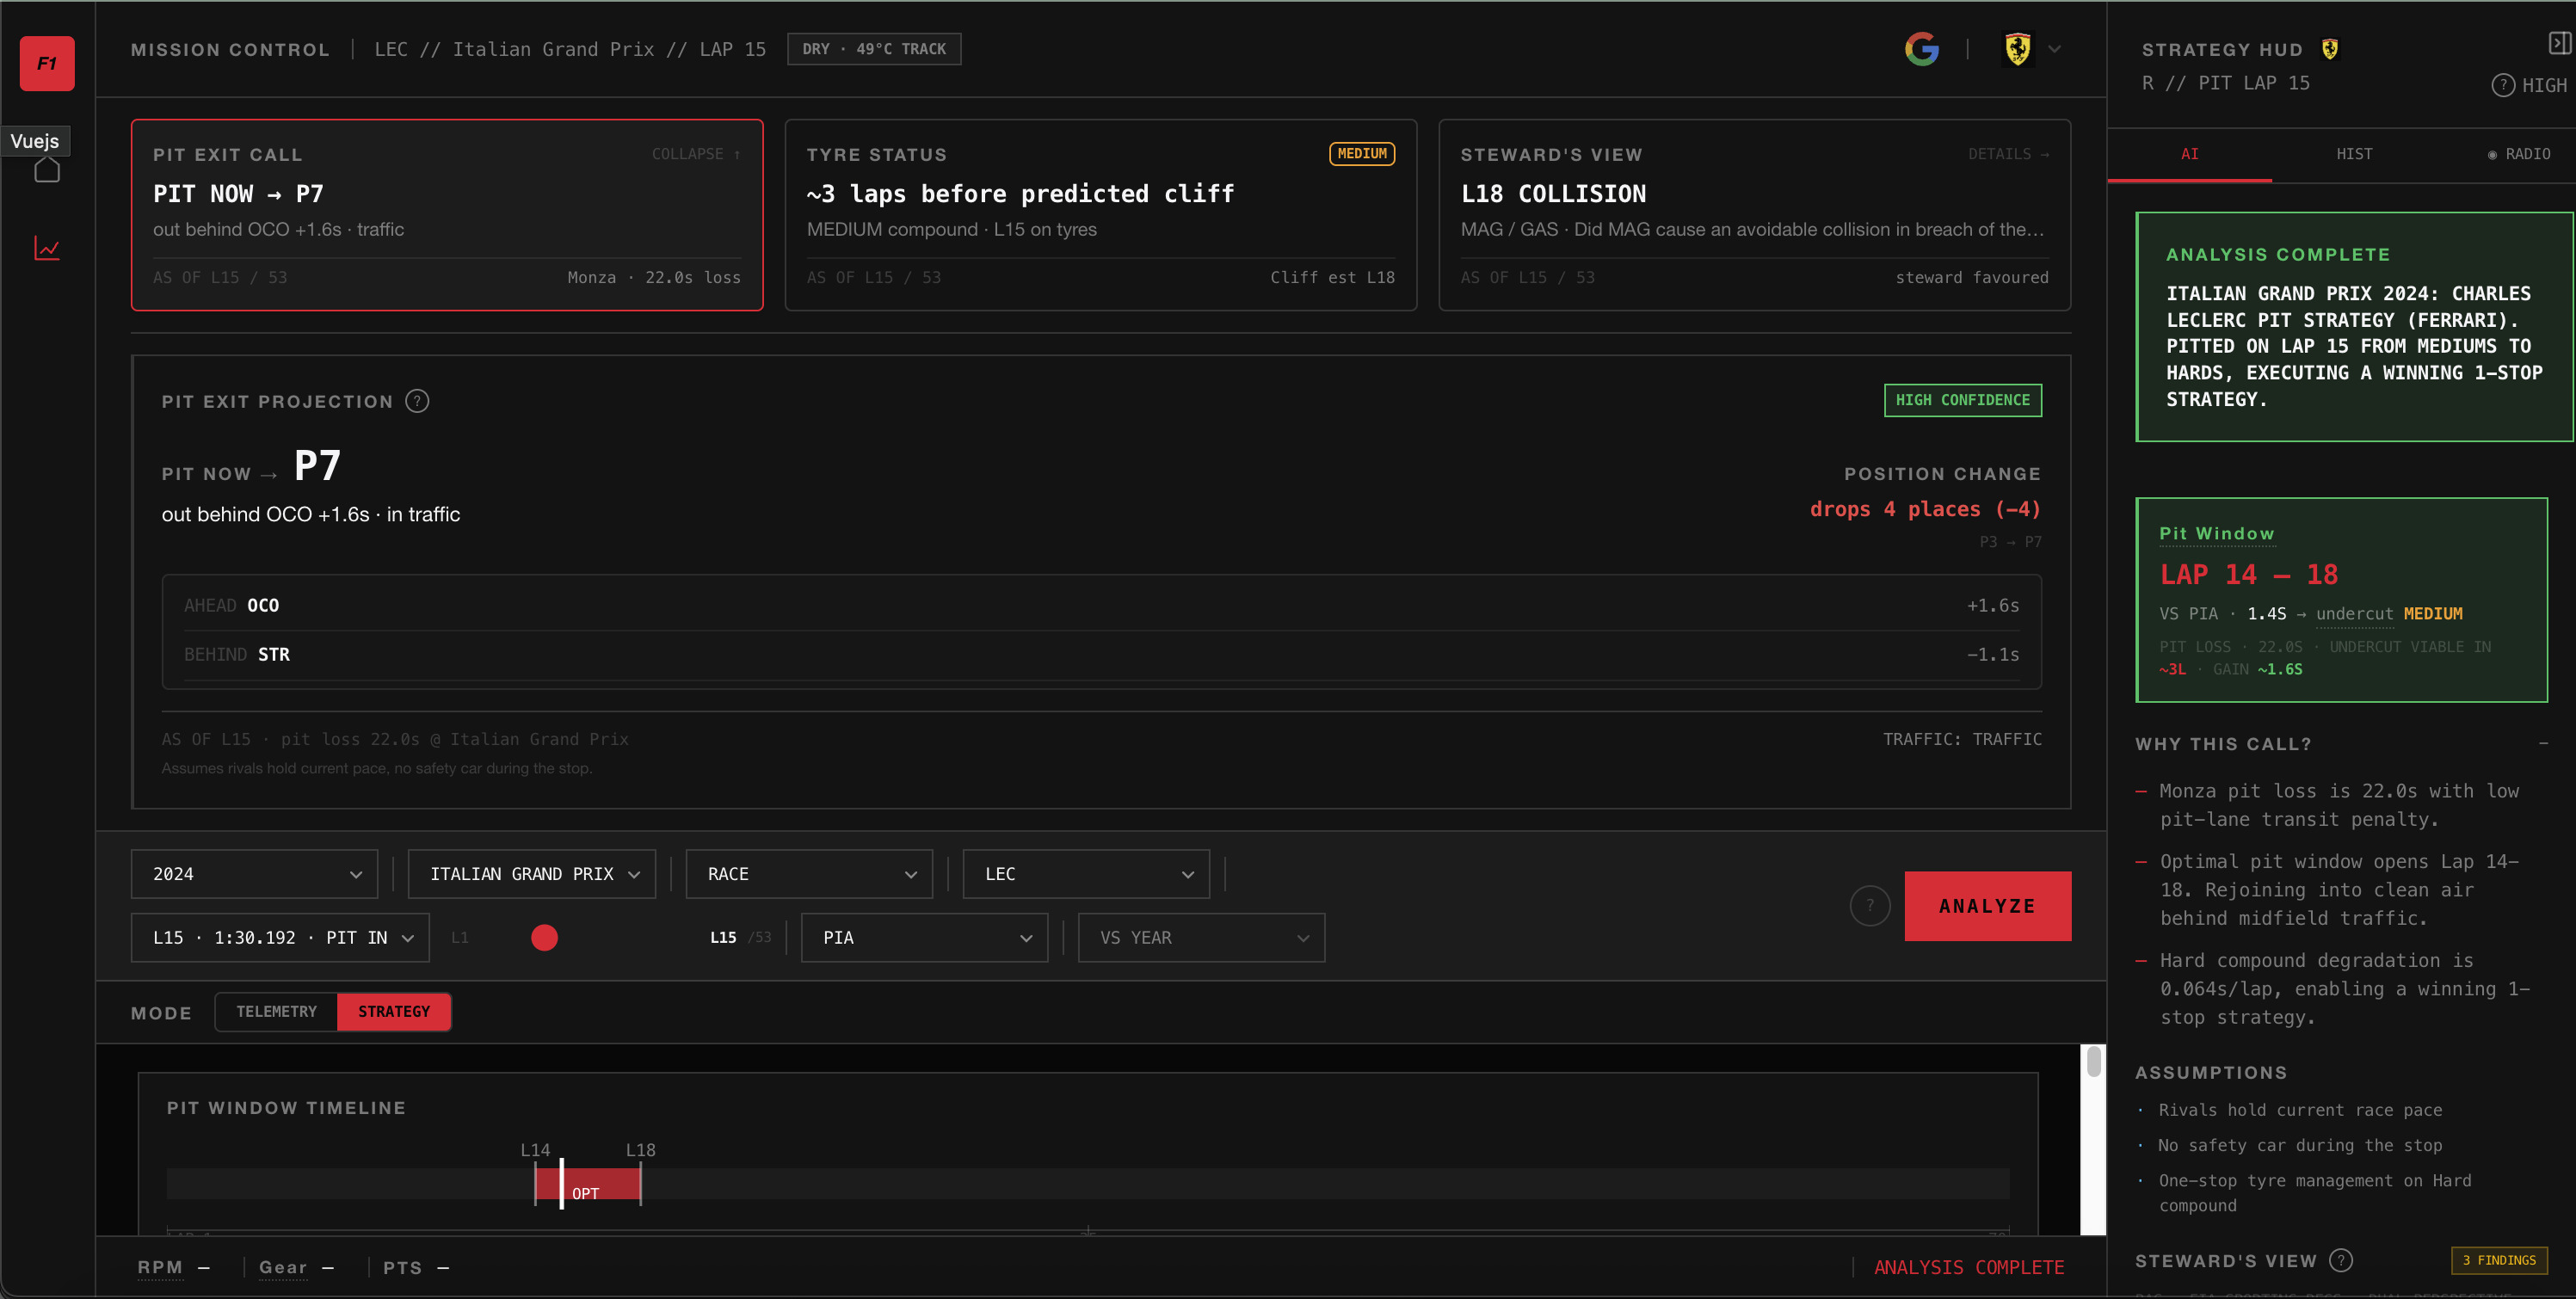
Task: Click the vertical scrollbar thumb
Action: [2093, 1061]
